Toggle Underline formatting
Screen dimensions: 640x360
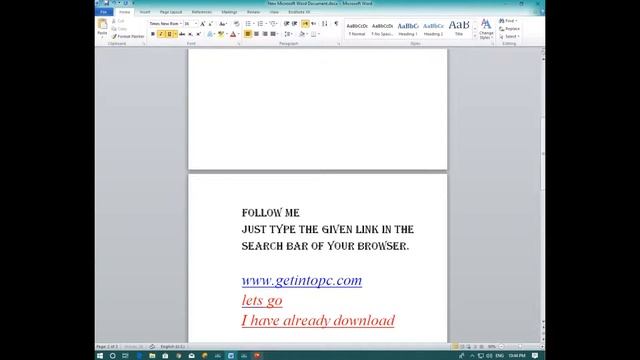tap(169, 34)
